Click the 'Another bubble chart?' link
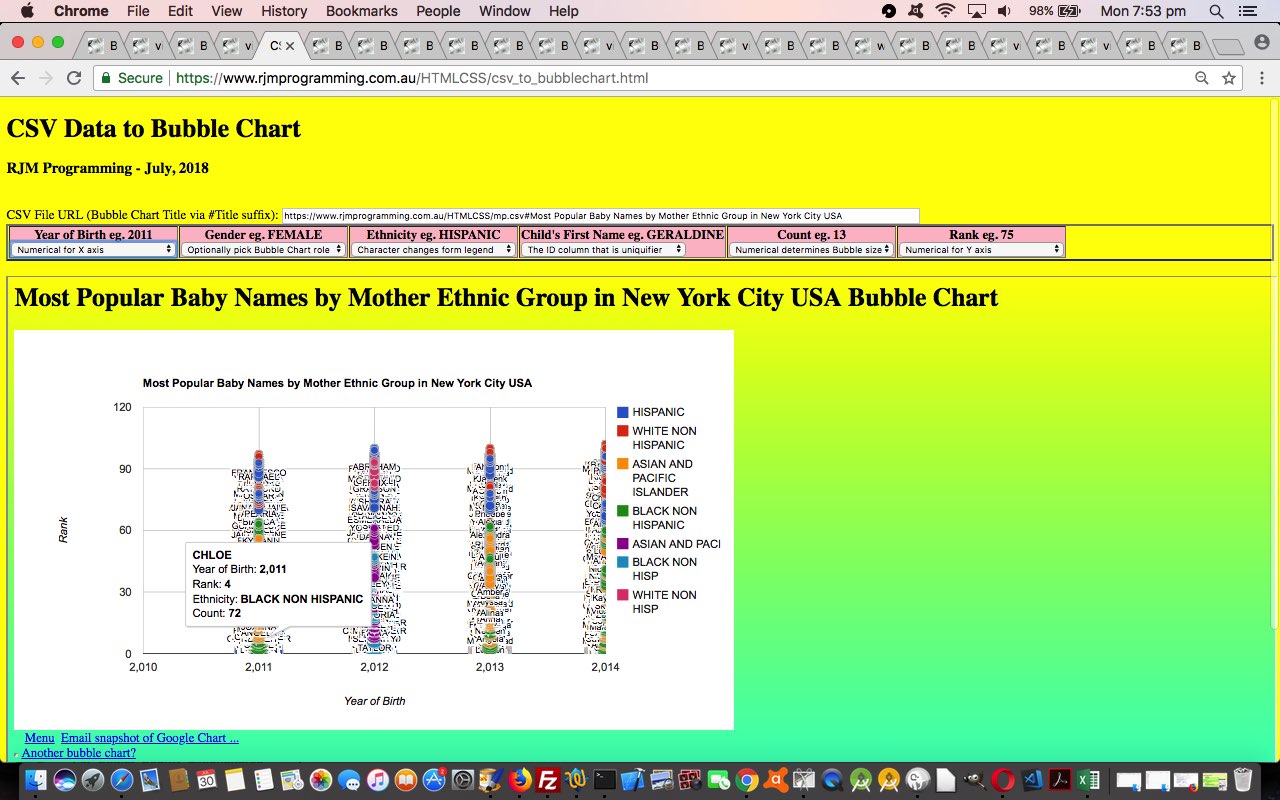1280x800 pixels. [x=78, y=753]
